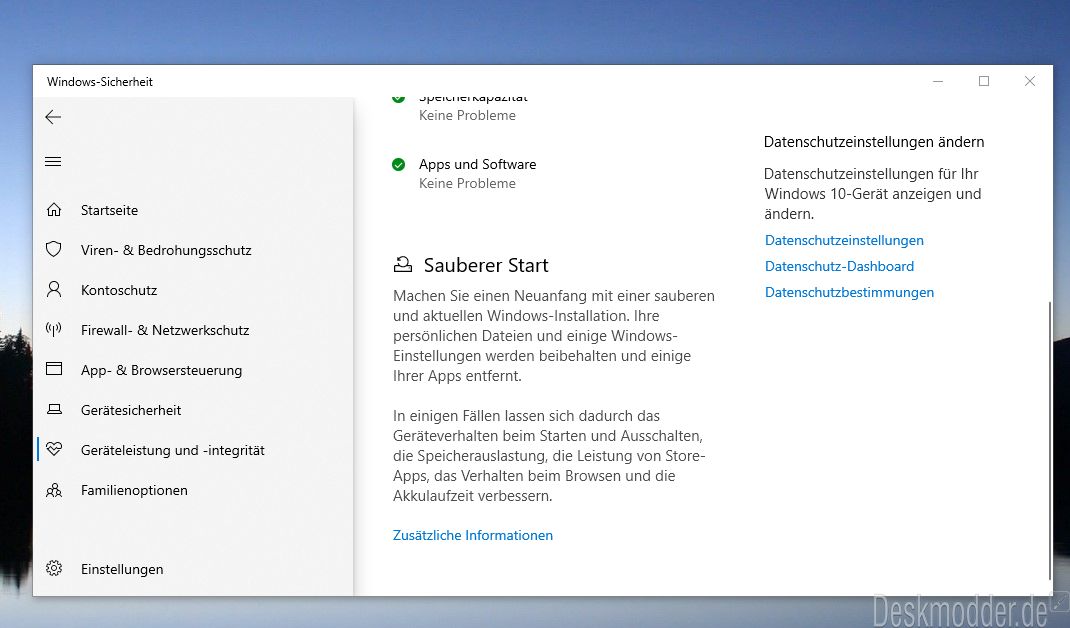Click Keine Probleme under Apps und Software
The width and height of the screenshot is (1070, 628).
pos(467,183)
